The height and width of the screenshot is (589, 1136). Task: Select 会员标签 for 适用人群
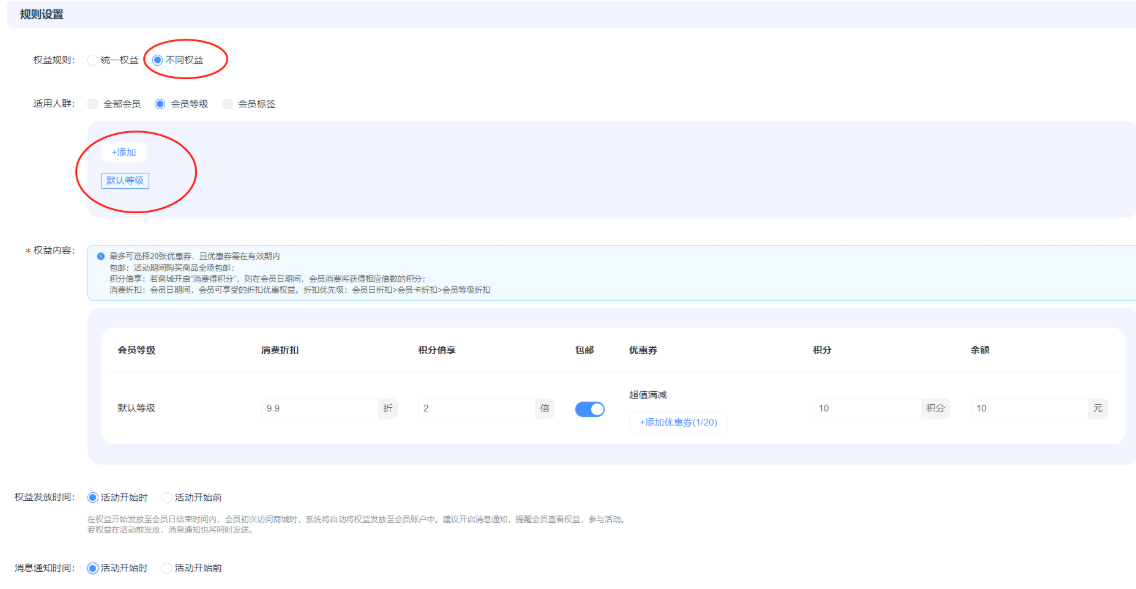[x=227, y=104]
